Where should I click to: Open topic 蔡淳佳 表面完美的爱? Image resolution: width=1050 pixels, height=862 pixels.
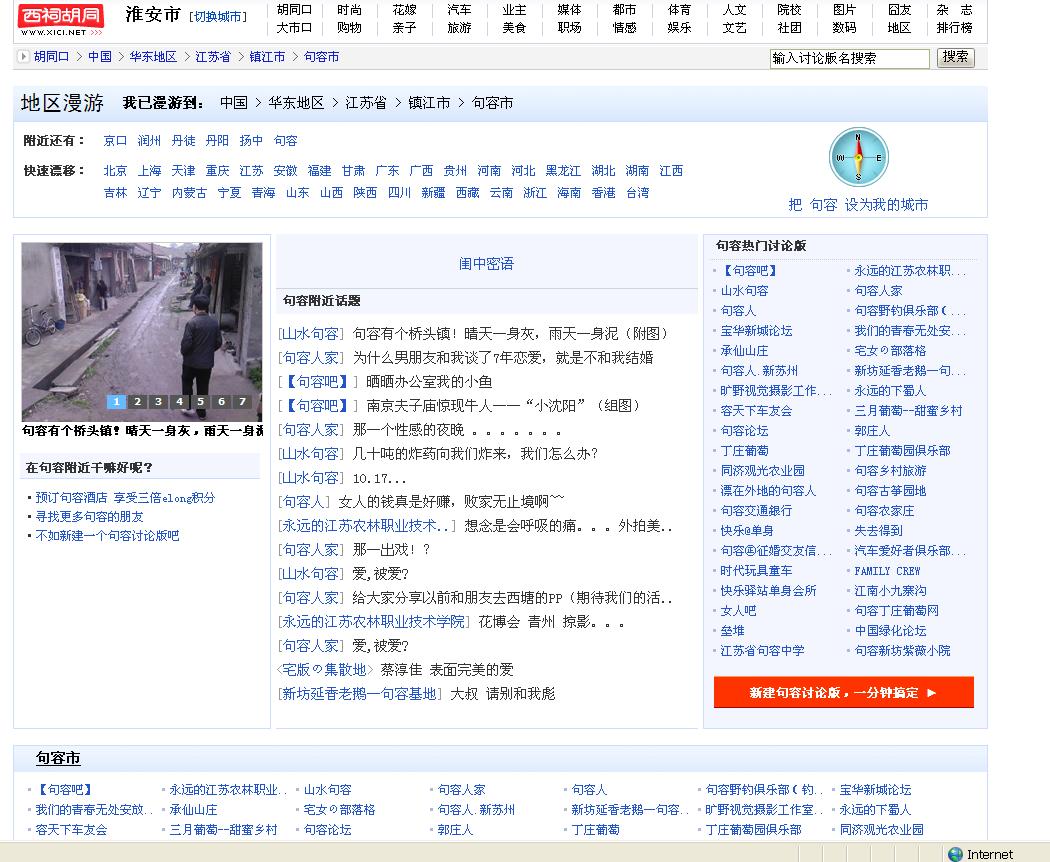(x=447, y=670)
